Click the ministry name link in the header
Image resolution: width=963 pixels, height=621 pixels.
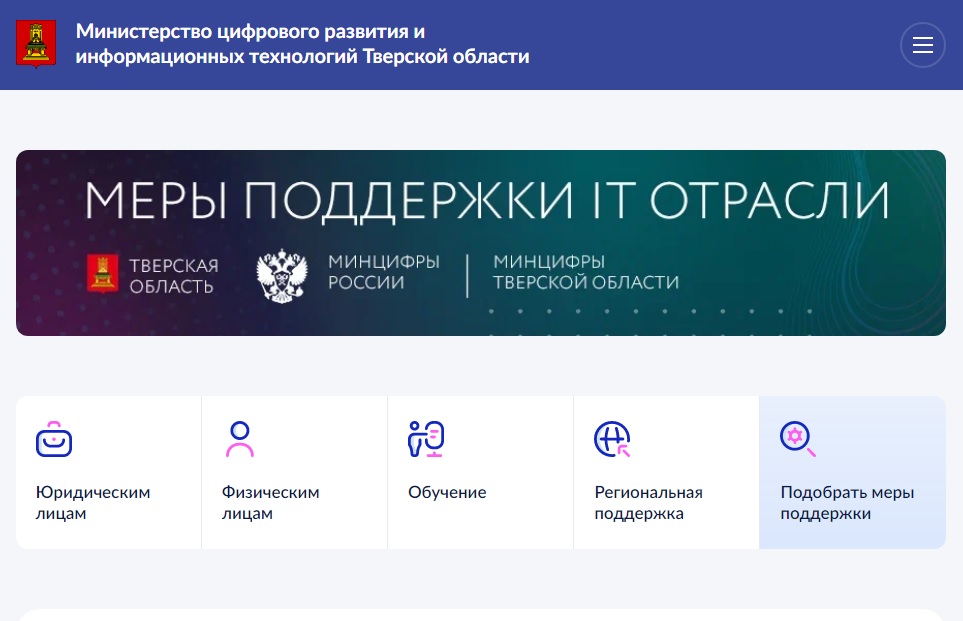[x=302, y=44]
